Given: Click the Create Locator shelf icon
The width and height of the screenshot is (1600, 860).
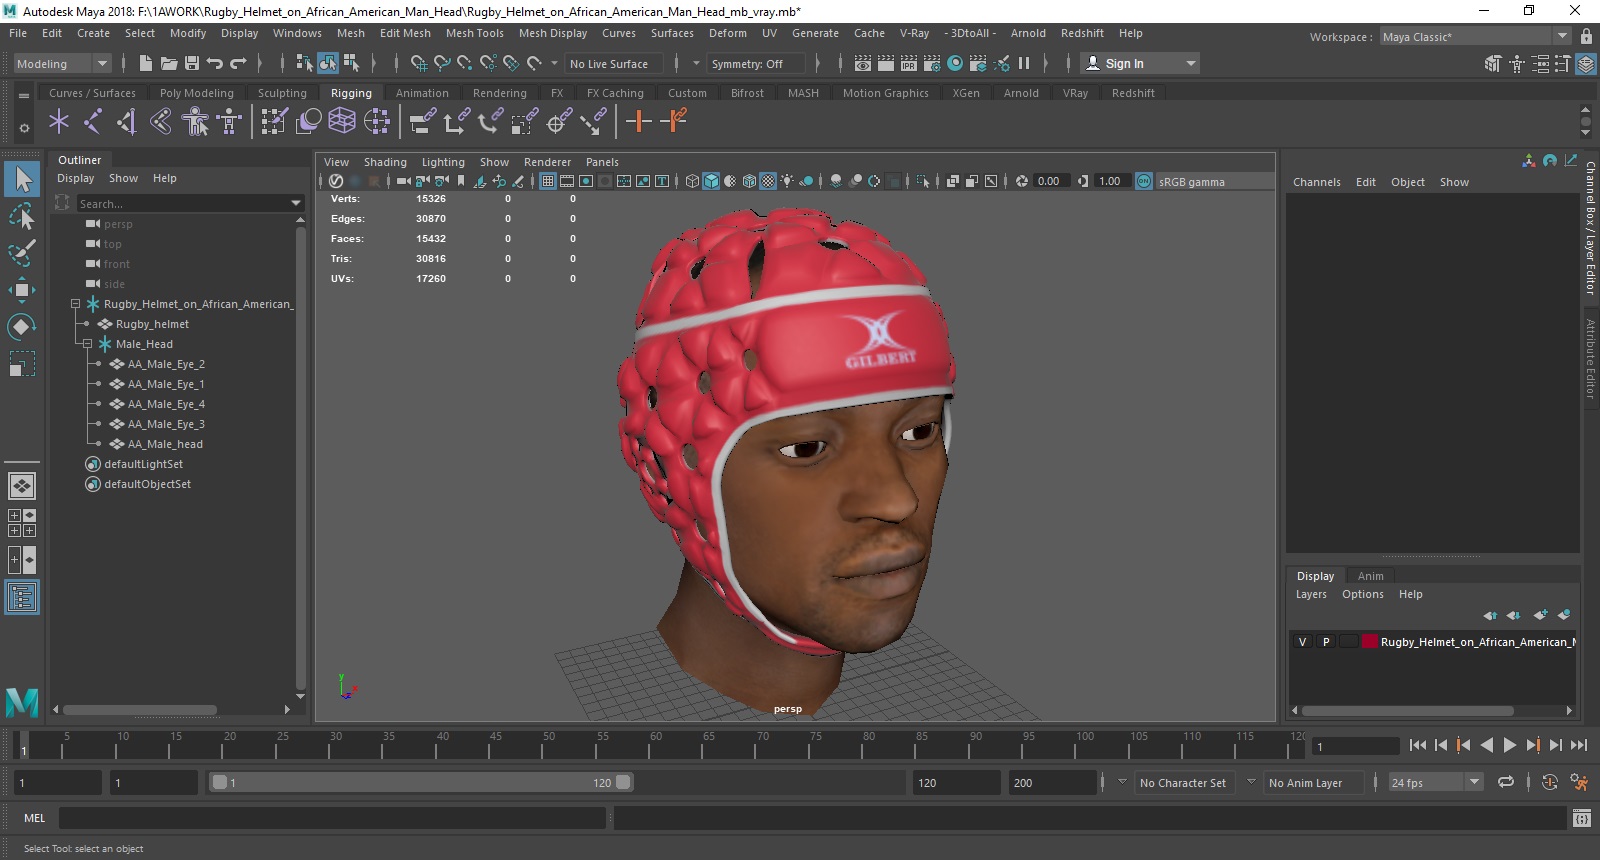Looking at the screenshot, I should click(59, 122).
